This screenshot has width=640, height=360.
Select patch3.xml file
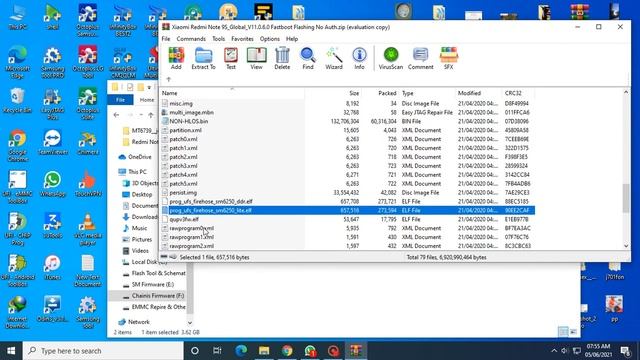pos(183,166)
